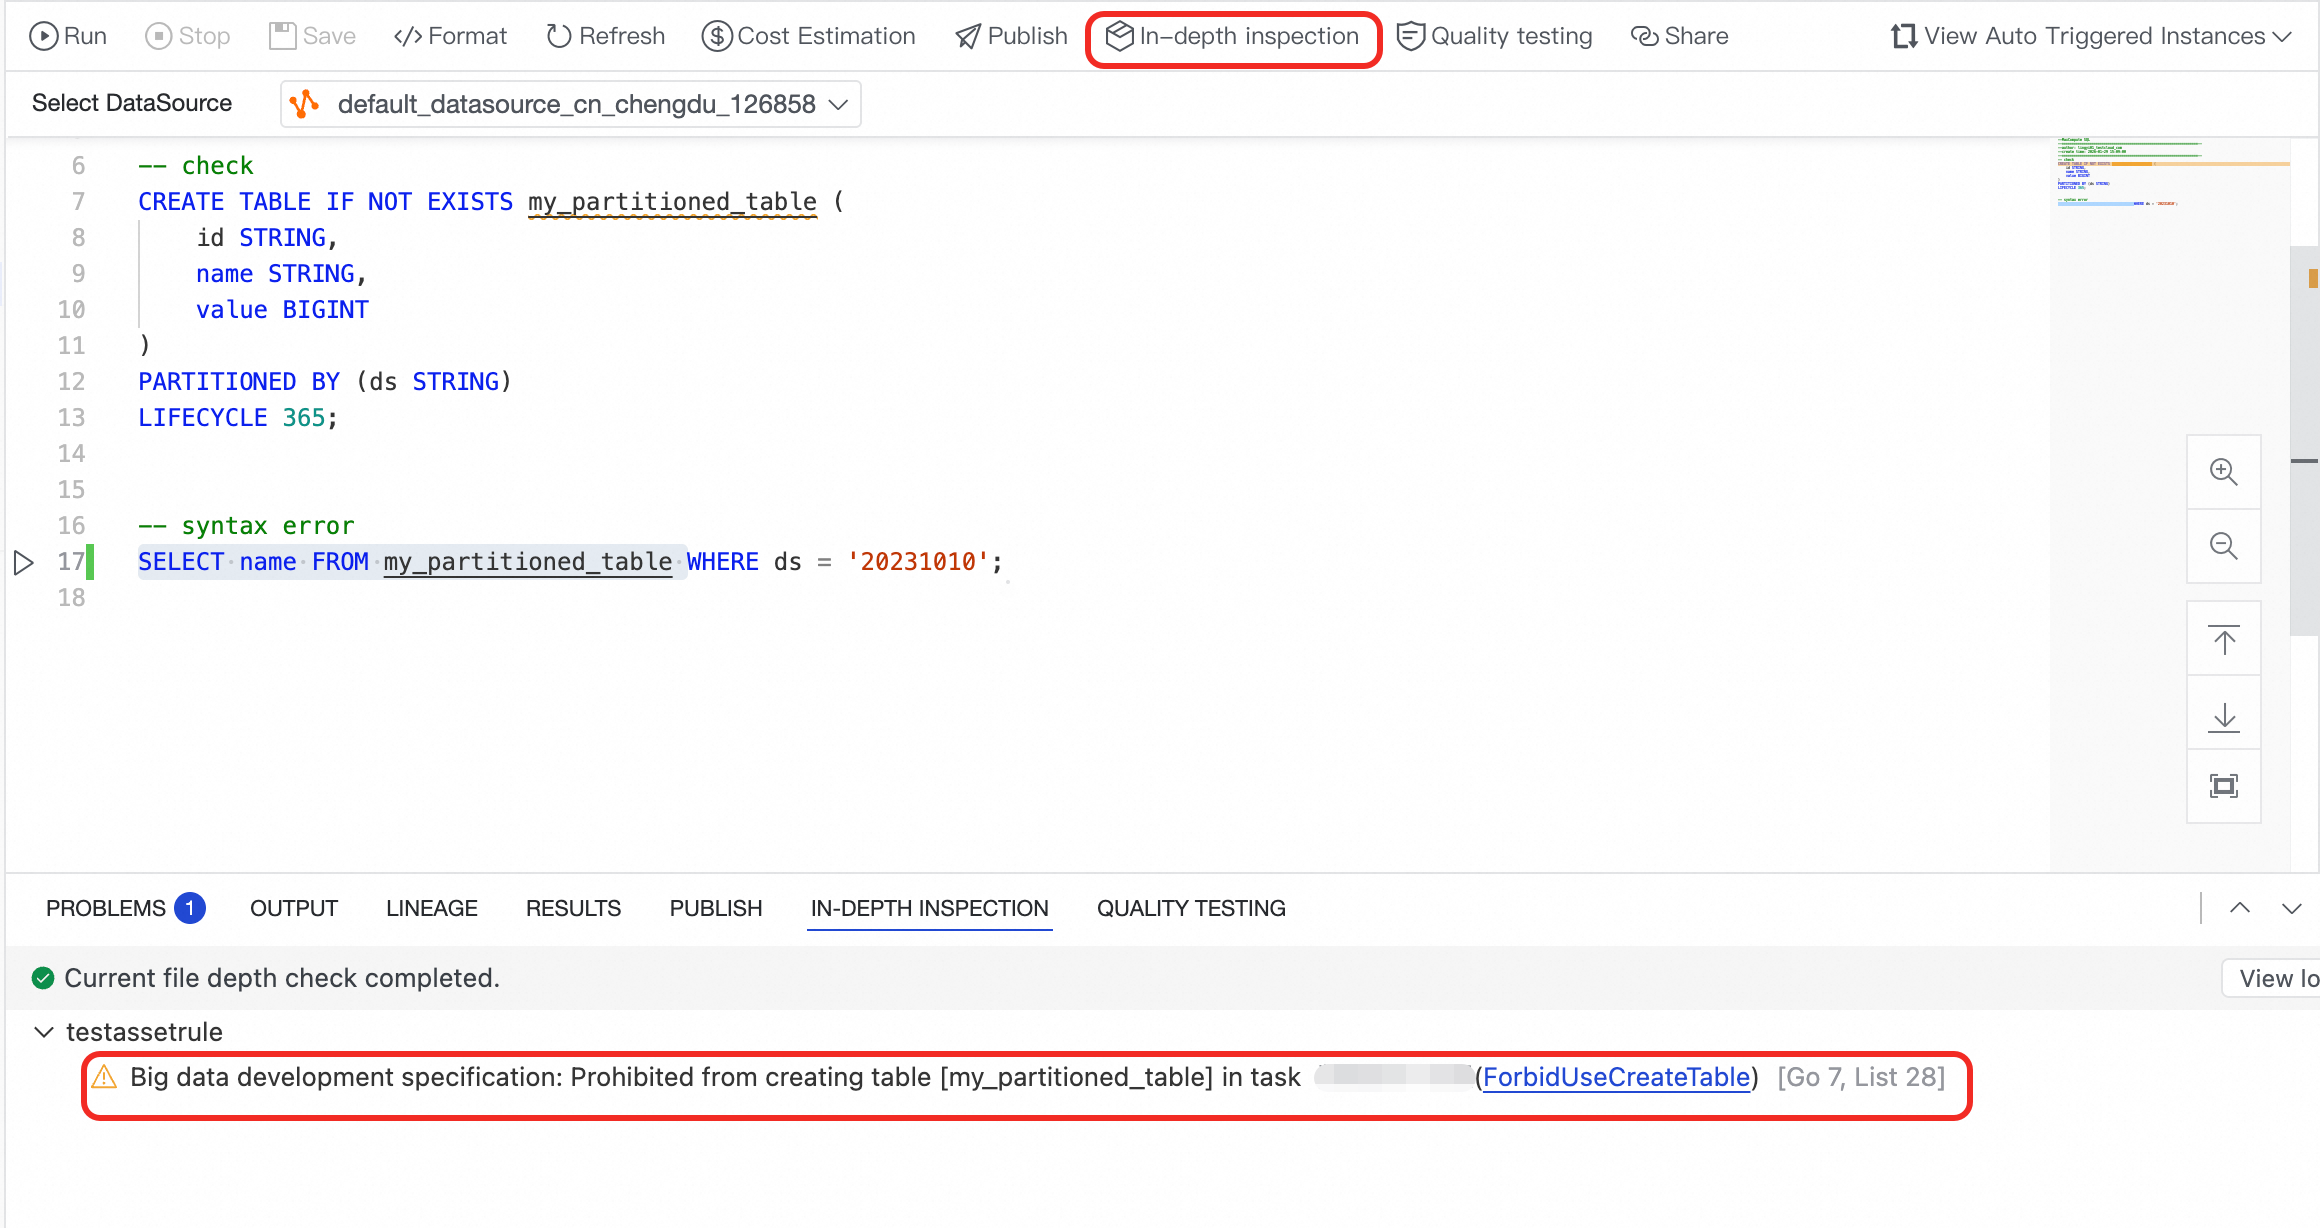Click the '20231010' string literal
The width and height of the screenshot is (2320, 1228).
click(918, 563)
